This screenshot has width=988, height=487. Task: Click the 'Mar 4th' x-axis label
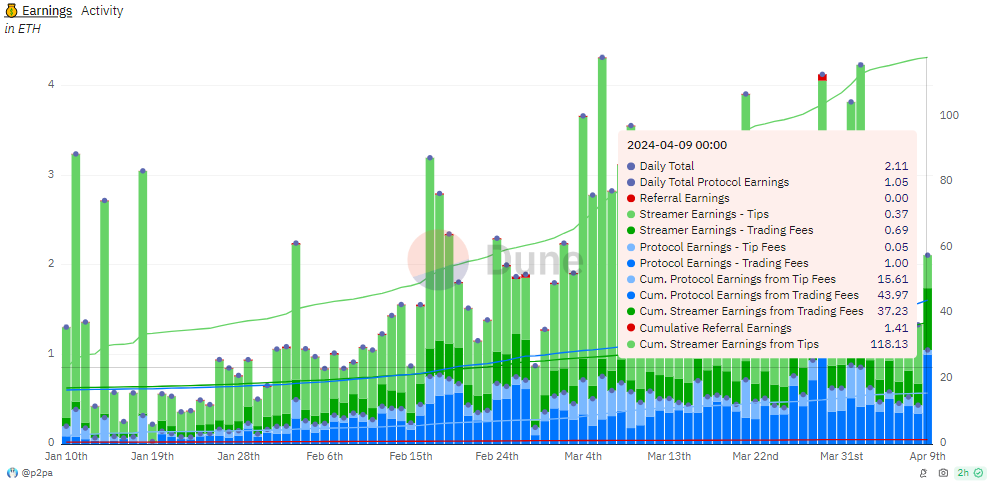[583, 456]
